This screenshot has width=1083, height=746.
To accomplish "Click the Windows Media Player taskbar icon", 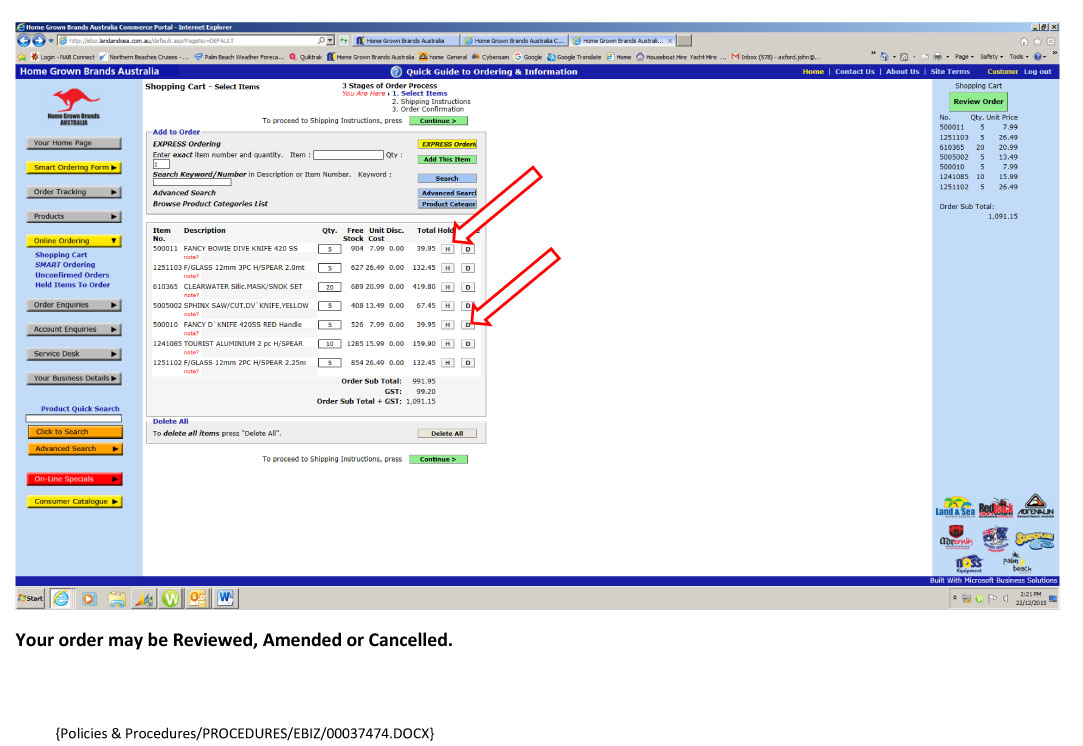I will pos(88,598).
